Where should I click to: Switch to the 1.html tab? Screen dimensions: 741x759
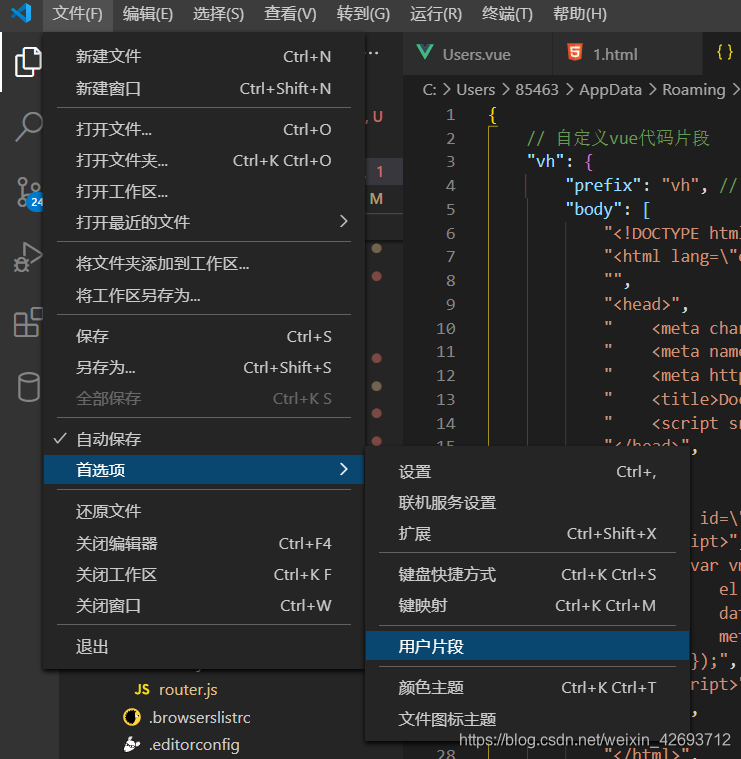click(x=627, y=53)
